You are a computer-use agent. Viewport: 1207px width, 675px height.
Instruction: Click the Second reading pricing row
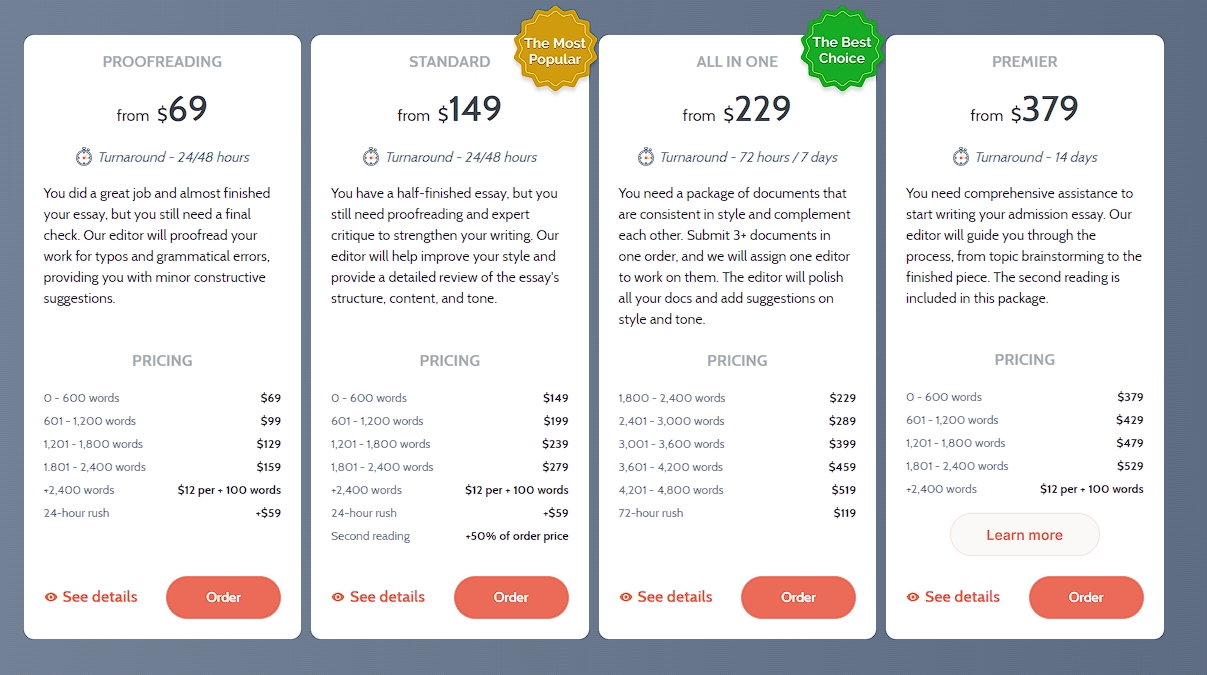point(450,536)
